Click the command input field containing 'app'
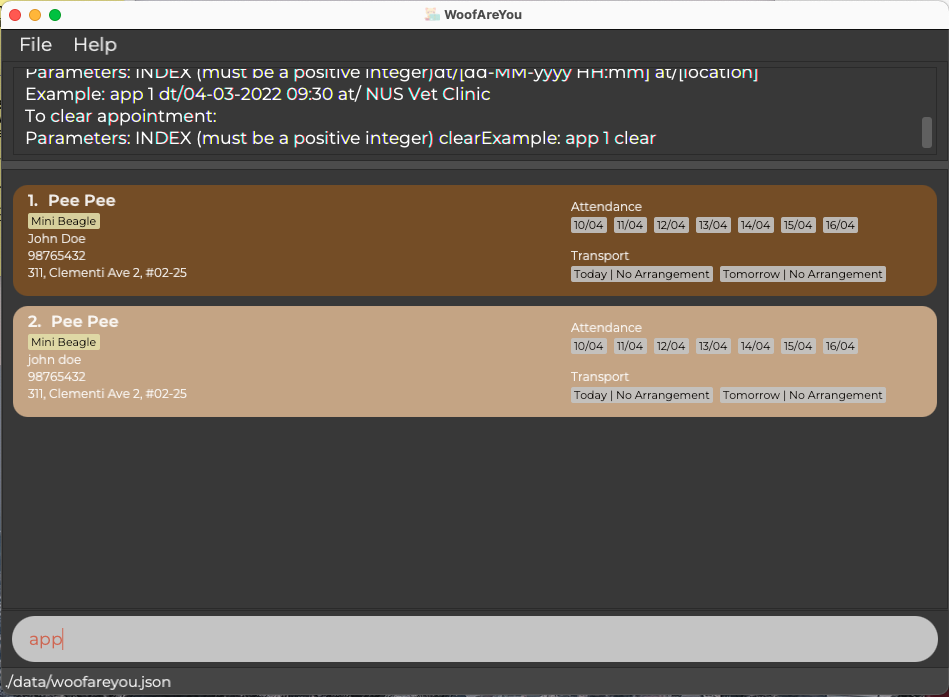This screenshot has height=697, width=949. click(474, 639)
